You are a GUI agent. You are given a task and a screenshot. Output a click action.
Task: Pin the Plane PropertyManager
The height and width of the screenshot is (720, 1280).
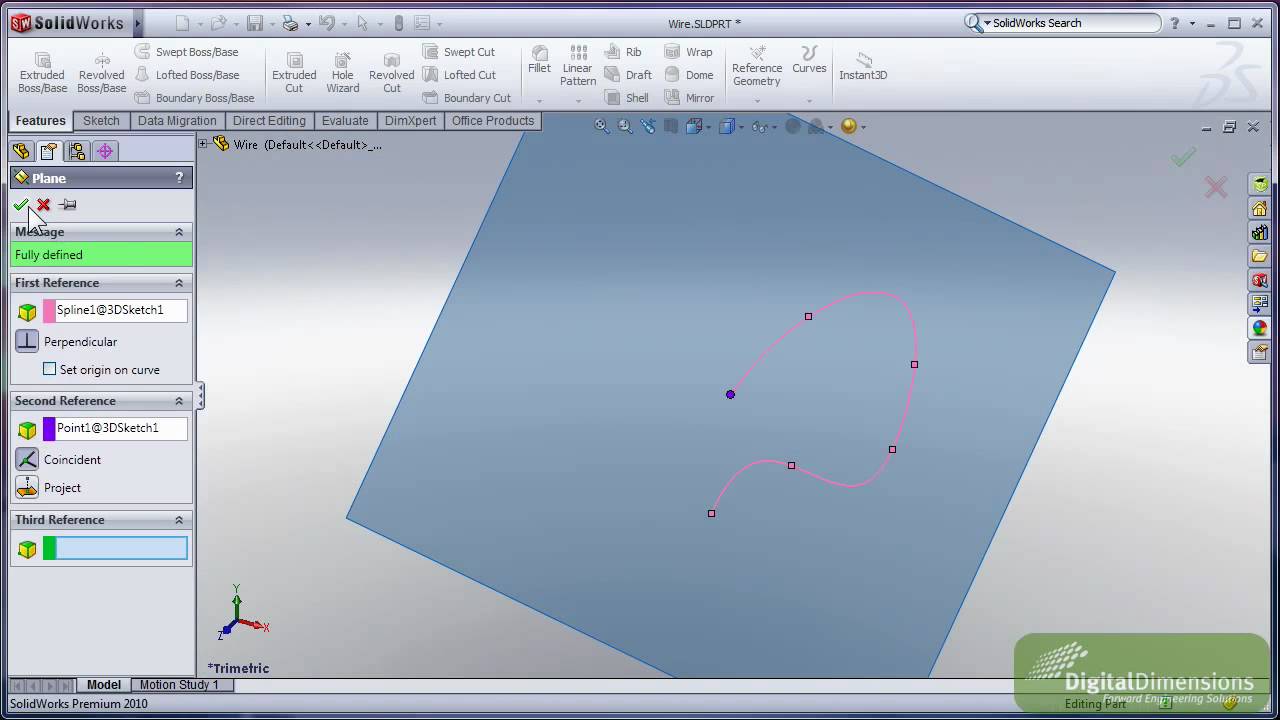(68, 205)
